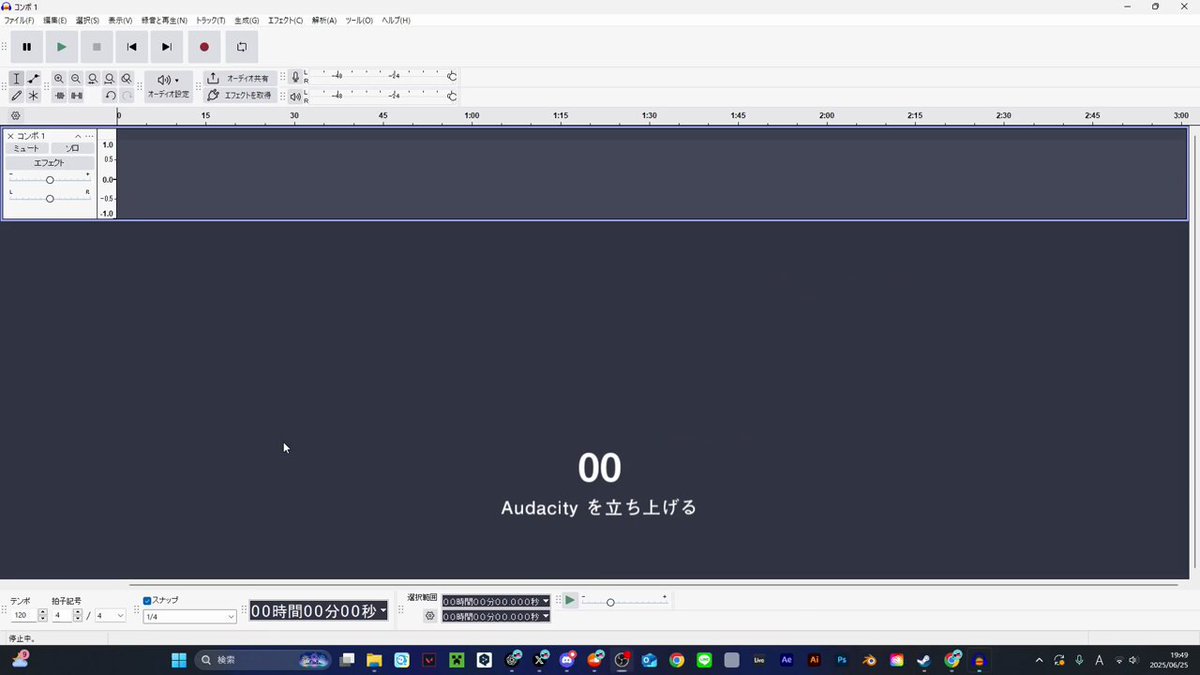Click the 選択範囲 settings gear
The height and width of the screenshot is (675, 1200).
[430, 616]
